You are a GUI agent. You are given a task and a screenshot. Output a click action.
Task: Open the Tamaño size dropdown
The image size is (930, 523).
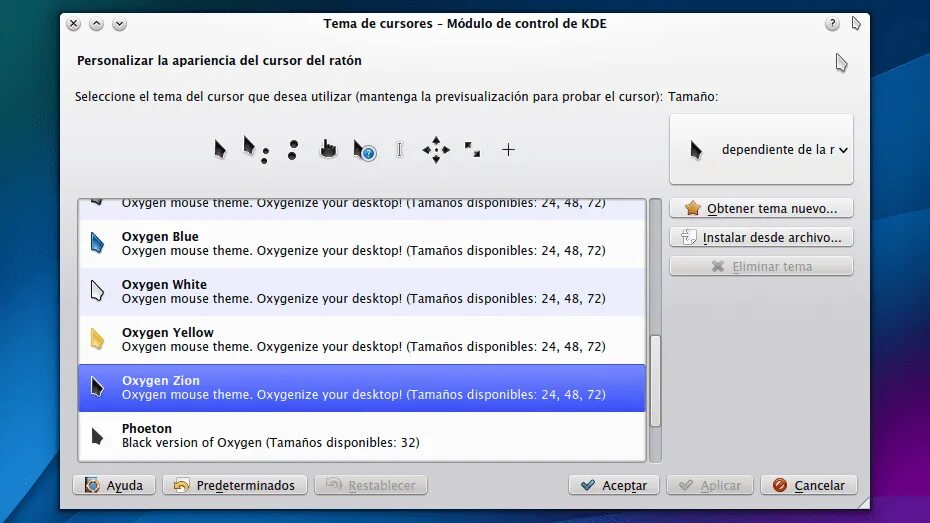(762, 149)
